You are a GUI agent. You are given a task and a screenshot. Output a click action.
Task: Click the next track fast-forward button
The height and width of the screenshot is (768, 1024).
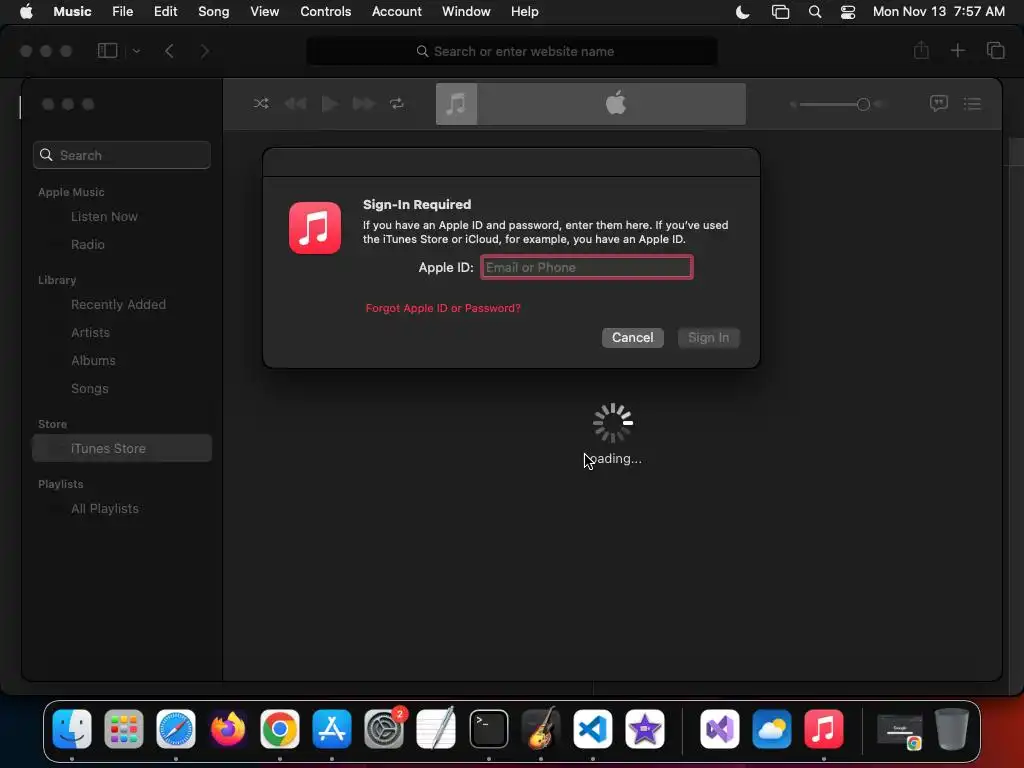[363, 103]
